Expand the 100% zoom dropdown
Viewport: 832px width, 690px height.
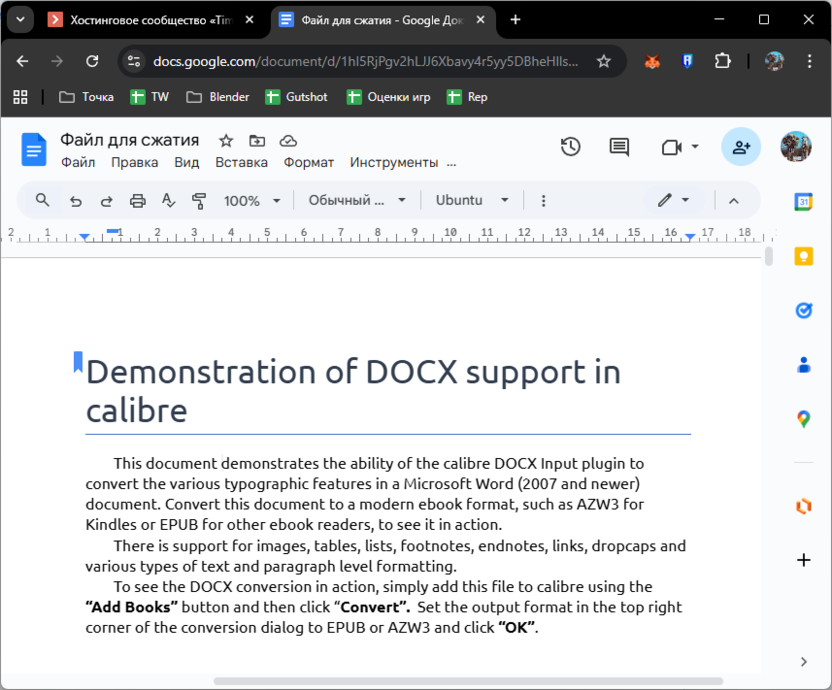point(252,201)
